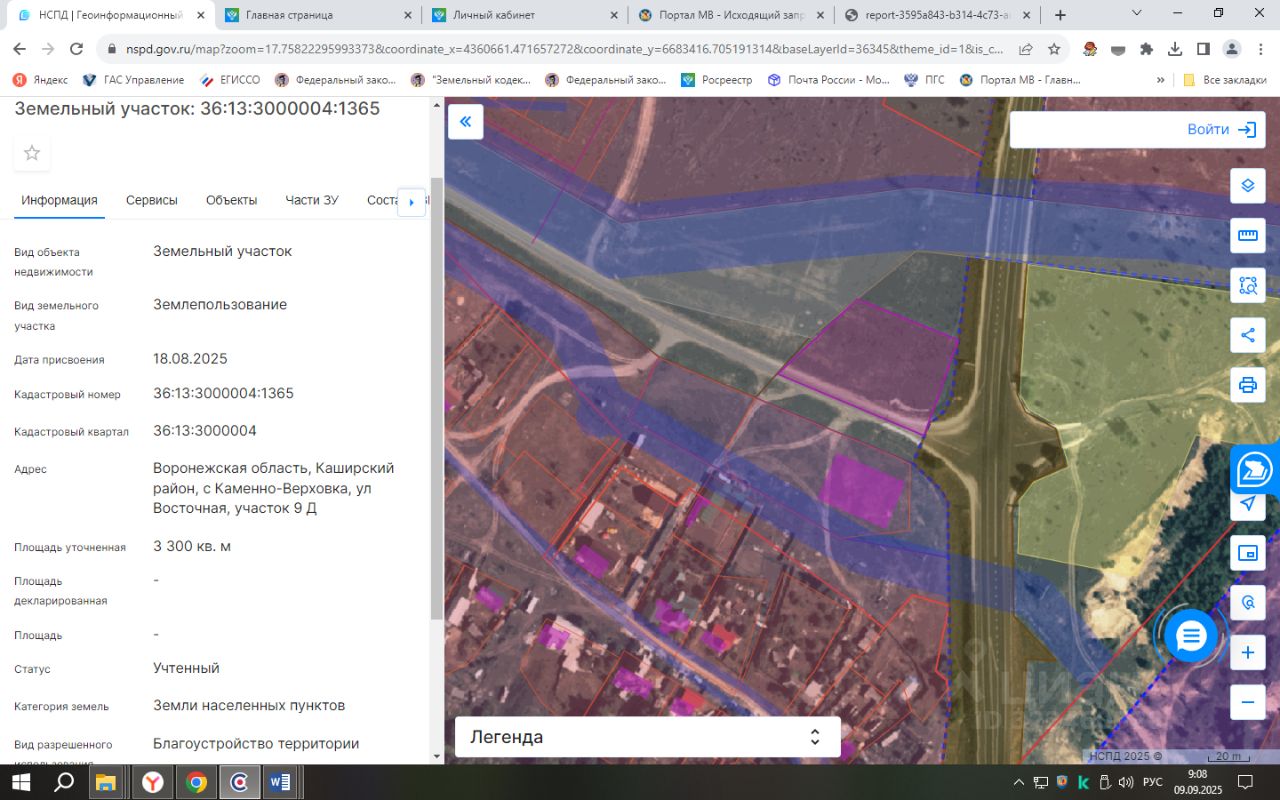The width and height of the screenshot is (1280, 800).
Task: Click the Учтенный status value
Action: coord(186,668)
